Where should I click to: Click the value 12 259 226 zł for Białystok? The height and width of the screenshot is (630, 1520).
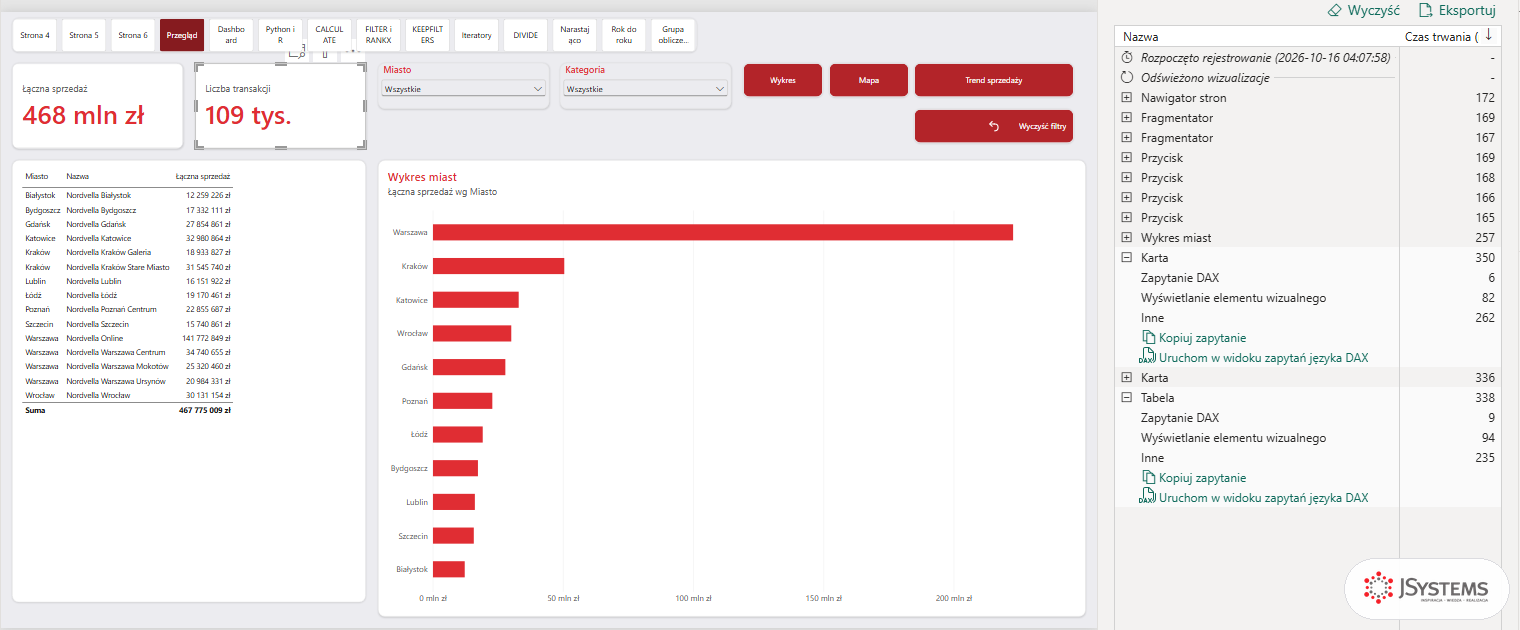coord(208,196)
